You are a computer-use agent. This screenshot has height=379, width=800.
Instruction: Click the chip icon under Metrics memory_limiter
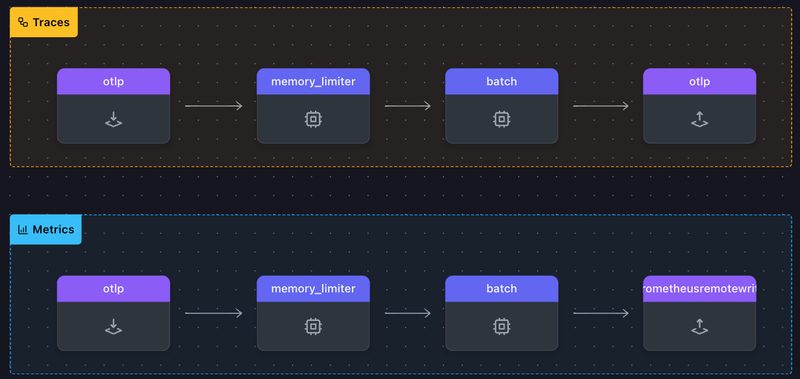(x=313, y=326)
